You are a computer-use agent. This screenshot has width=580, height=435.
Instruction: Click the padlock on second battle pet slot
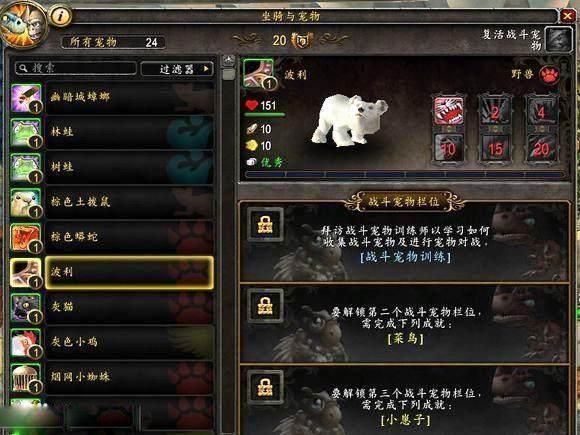(265, 306)
